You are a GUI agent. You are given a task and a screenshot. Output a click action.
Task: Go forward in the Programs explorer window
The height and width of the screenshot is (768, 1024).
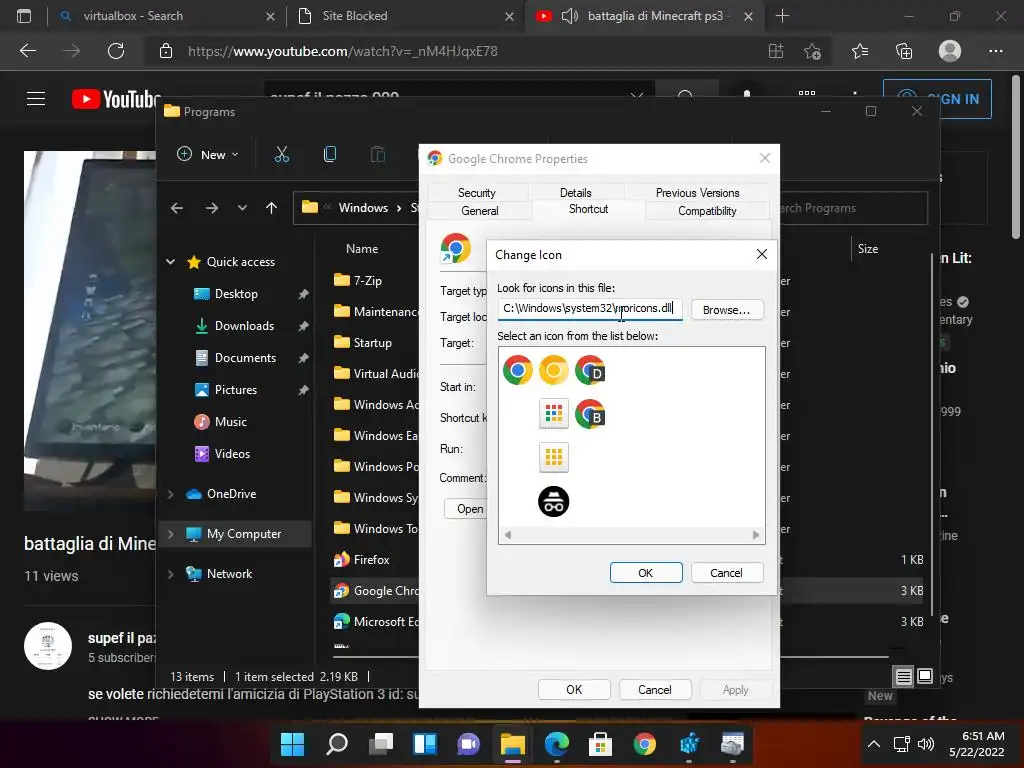click(212, 208)
